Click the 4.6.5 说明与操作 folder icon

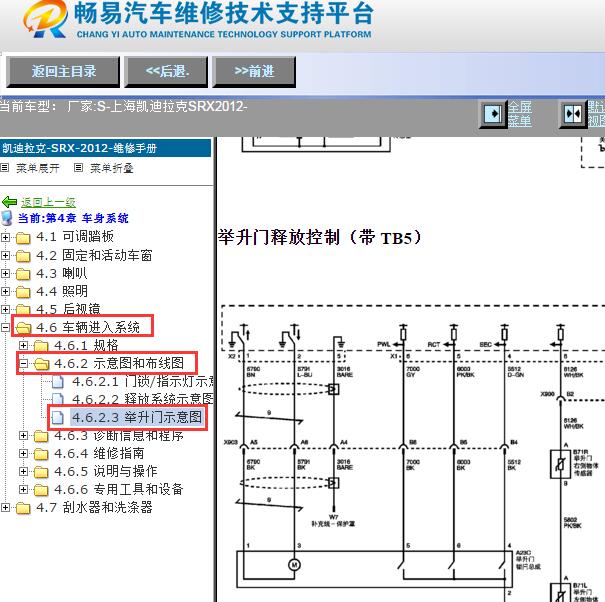pos(41,472)
